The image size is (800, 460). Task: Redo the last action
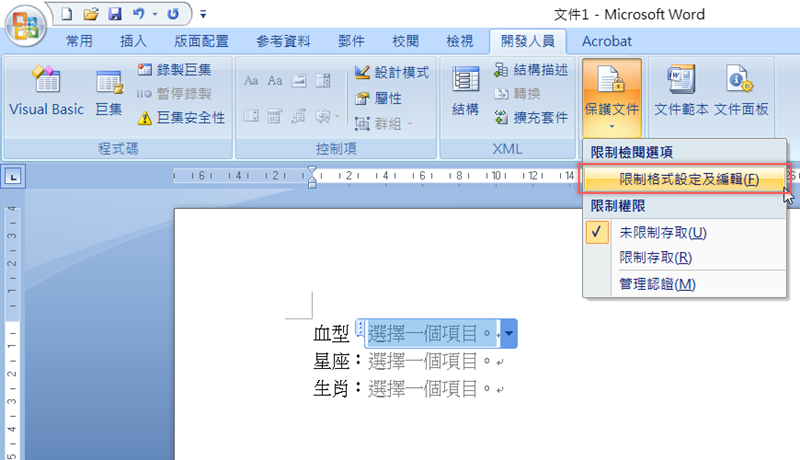click(173, 14)
